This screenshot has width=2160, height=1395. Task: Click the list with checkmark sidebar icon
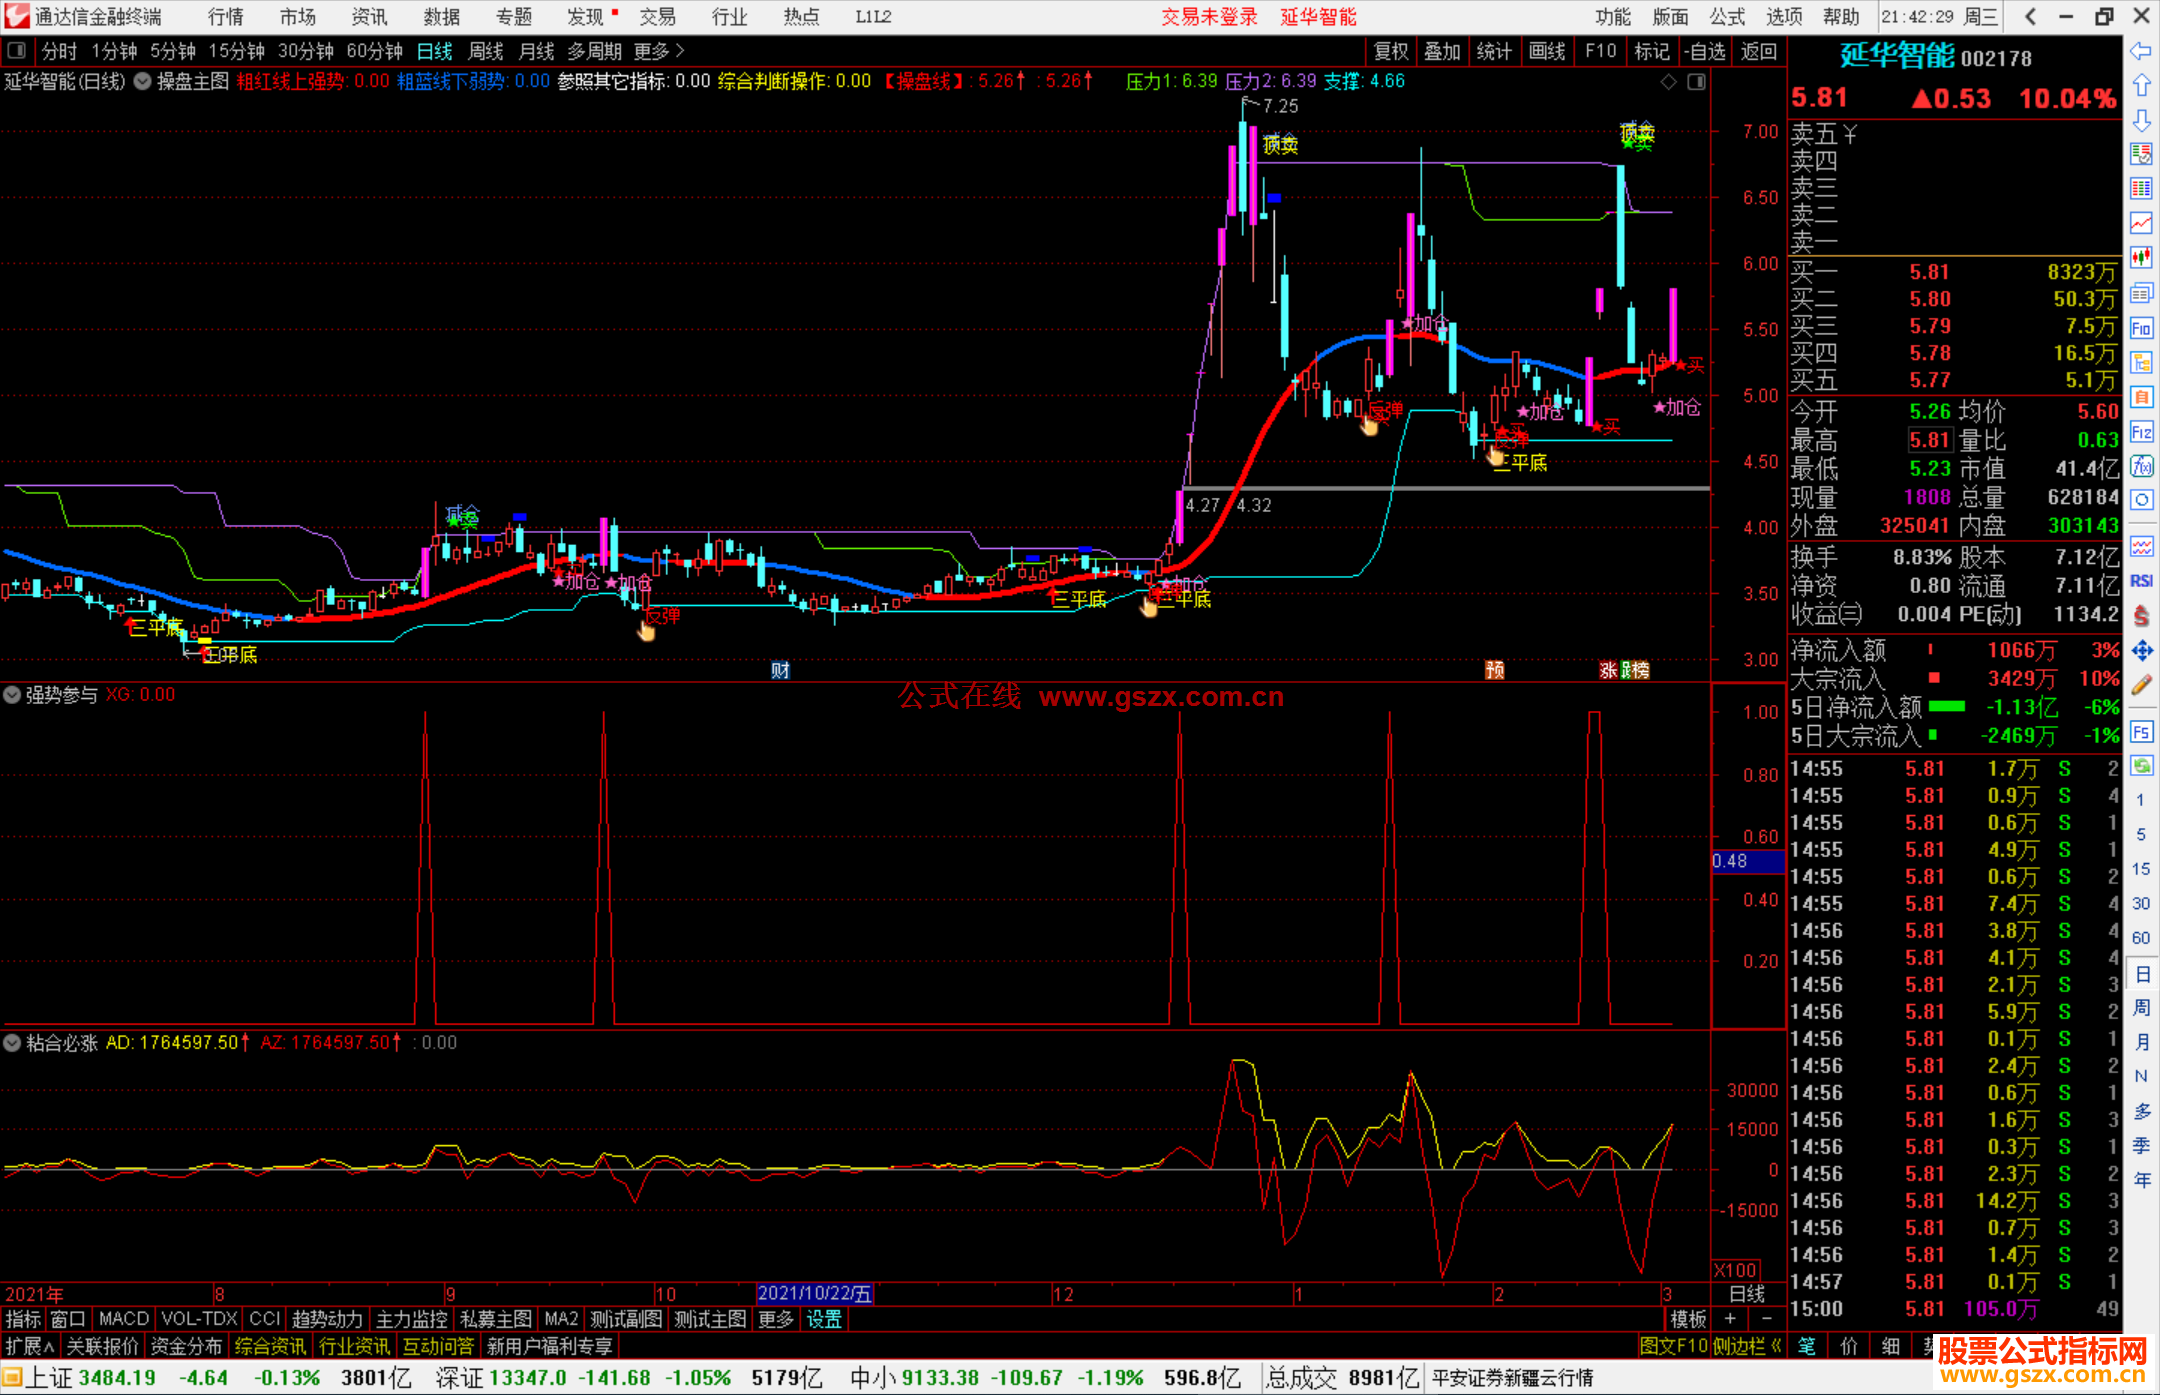(x=2141, y=154)
